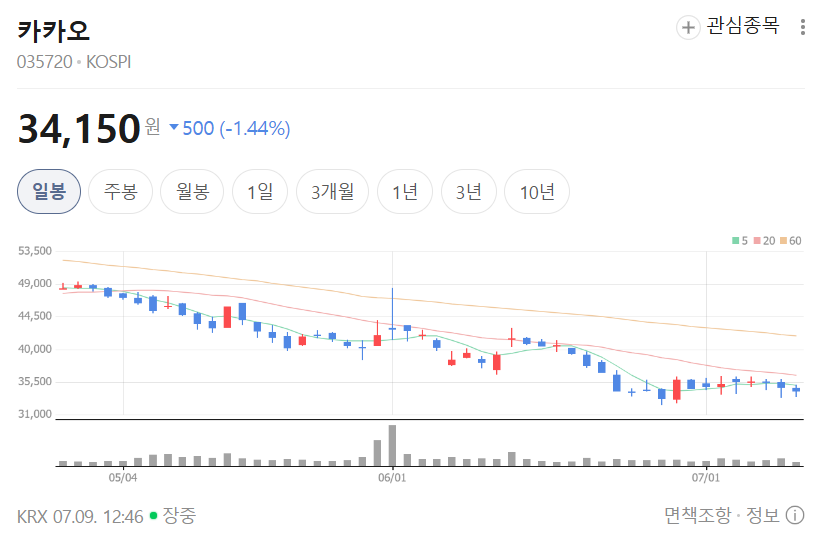This screenshot has width=823, height=540.
Task: Select the 1년 range tab
Action: 405,192
